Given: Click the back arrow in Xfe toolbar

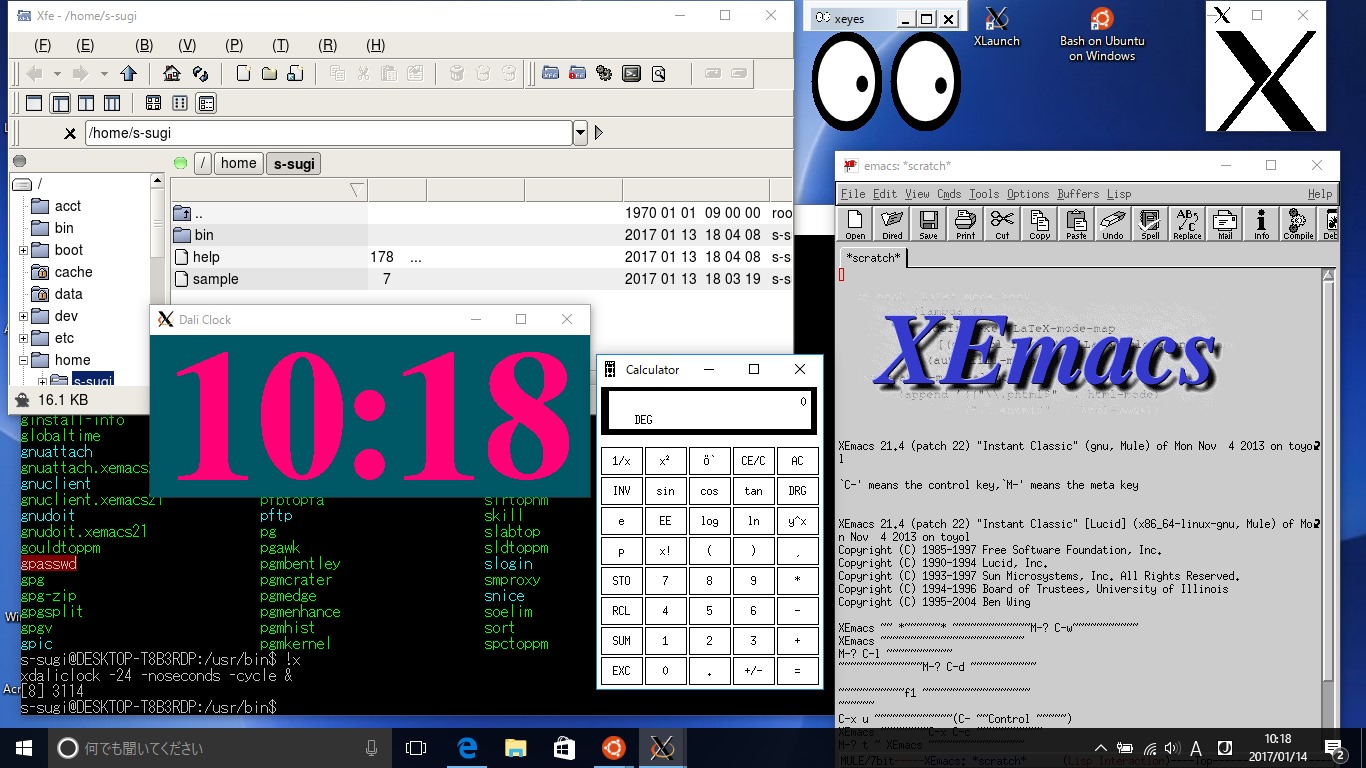Looking at the screenshot, I should 34,73.
